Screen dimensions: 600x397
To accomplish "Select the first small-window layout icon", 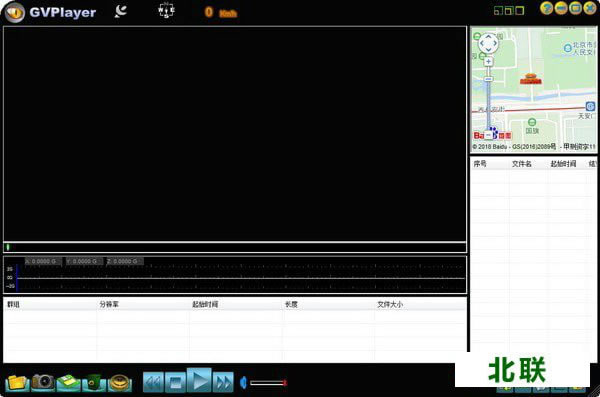I will point(497,11).
